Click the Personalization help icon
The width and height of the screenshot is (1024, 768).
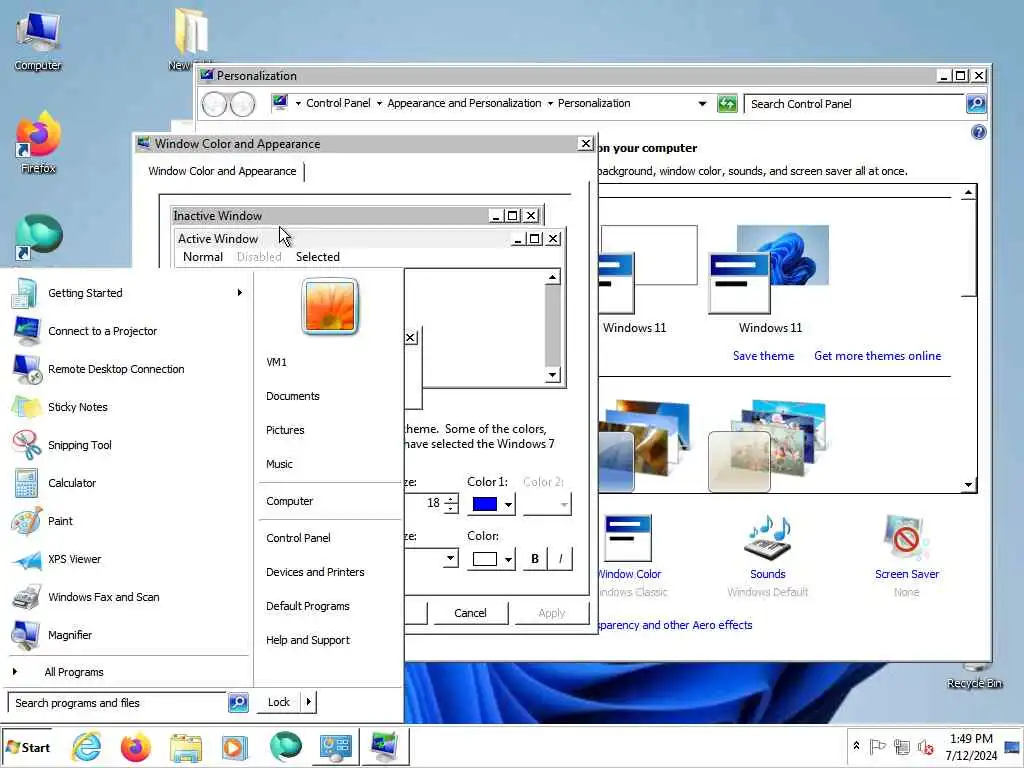978,133
